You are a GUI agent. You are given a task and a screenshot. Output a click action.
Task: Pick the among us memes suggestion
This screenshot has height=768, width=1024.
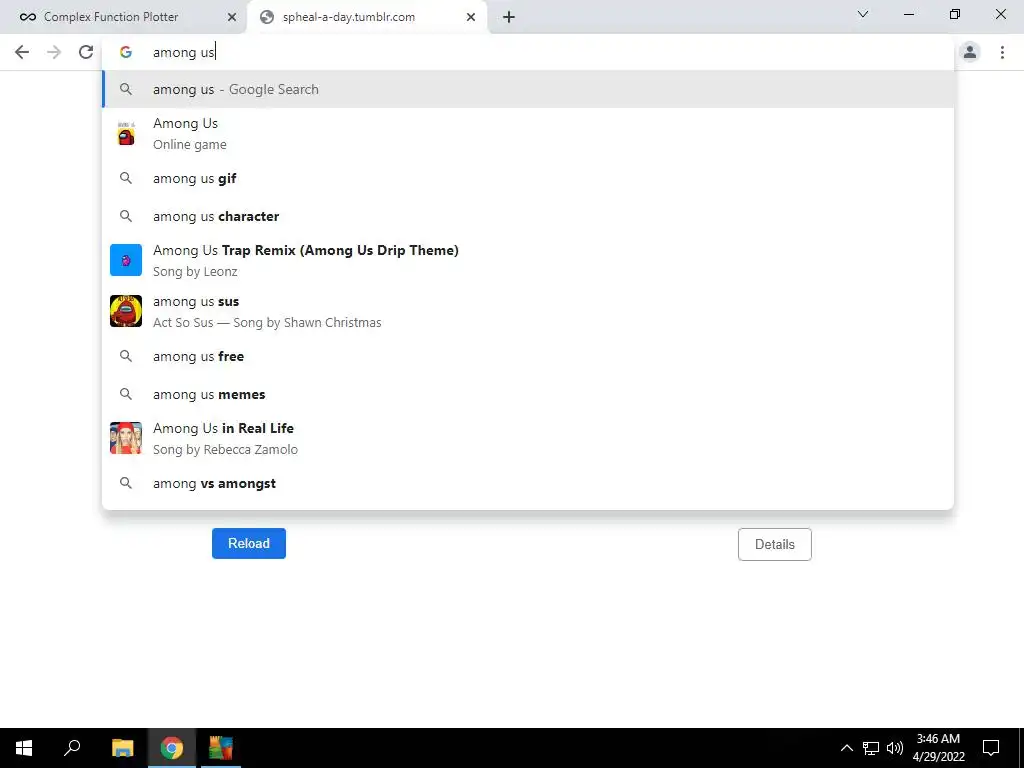[528, 394]
